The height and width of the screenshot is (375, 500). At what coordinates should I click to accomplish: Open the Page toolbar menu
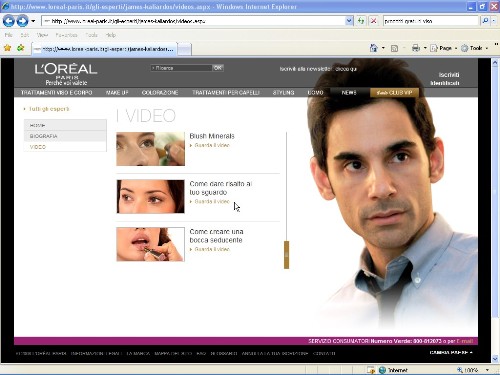tap(443, 48)
